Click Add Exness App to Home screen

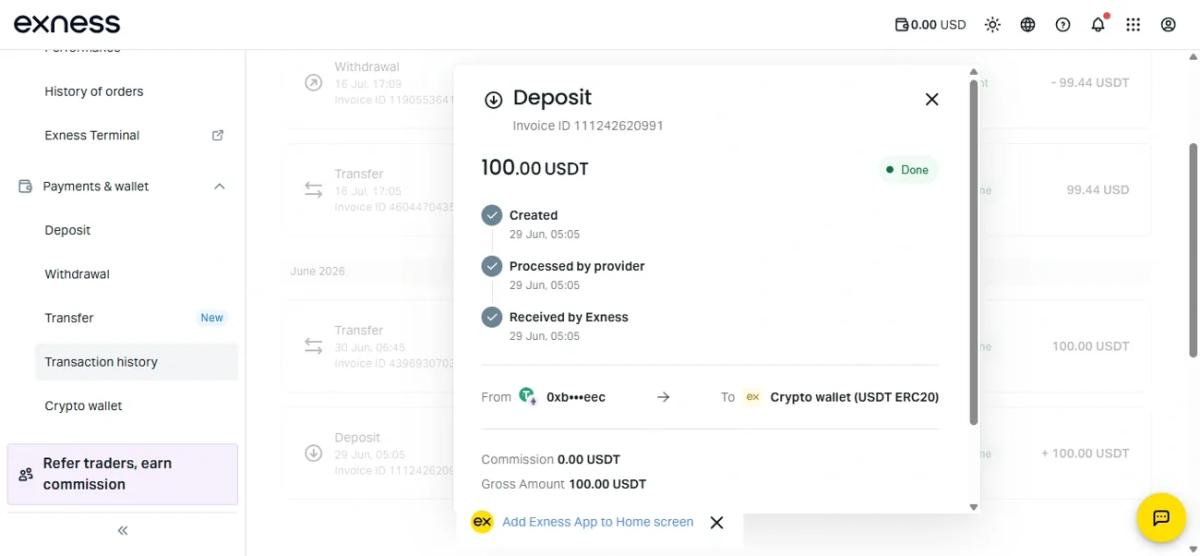click(x=598, y=522)
